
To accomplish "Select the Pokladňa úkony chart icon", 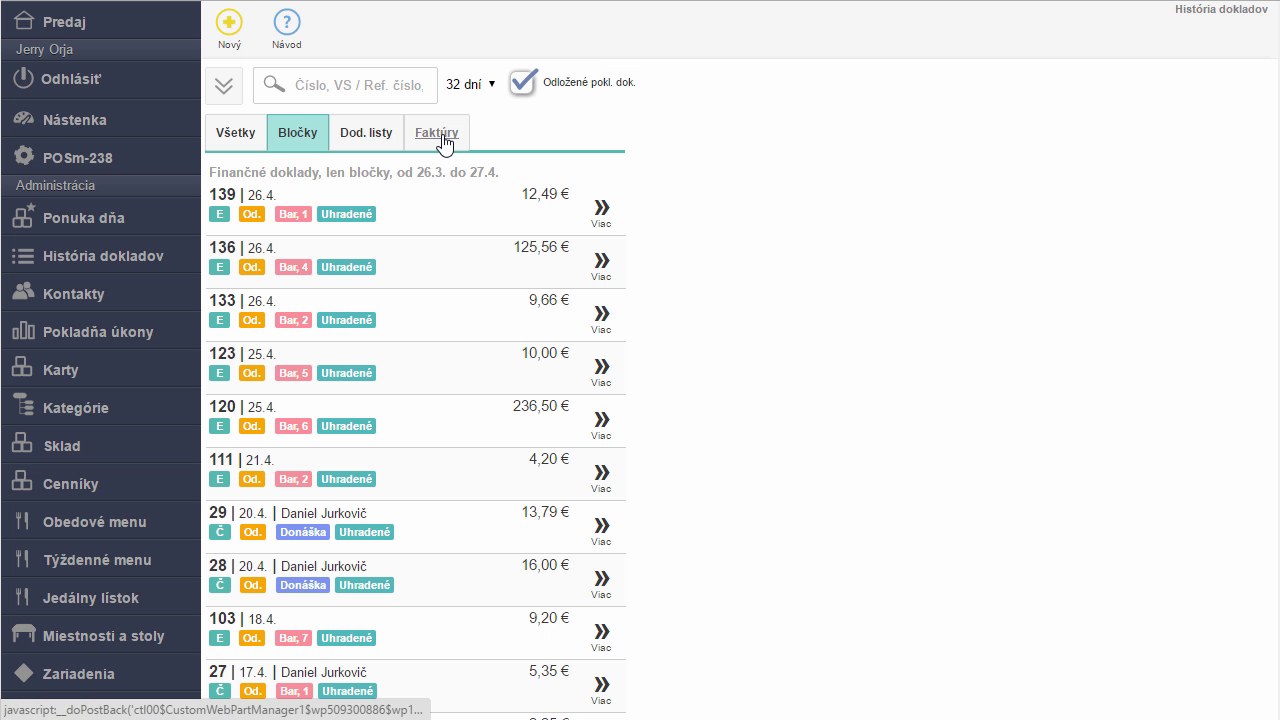I will pos(24,331).
